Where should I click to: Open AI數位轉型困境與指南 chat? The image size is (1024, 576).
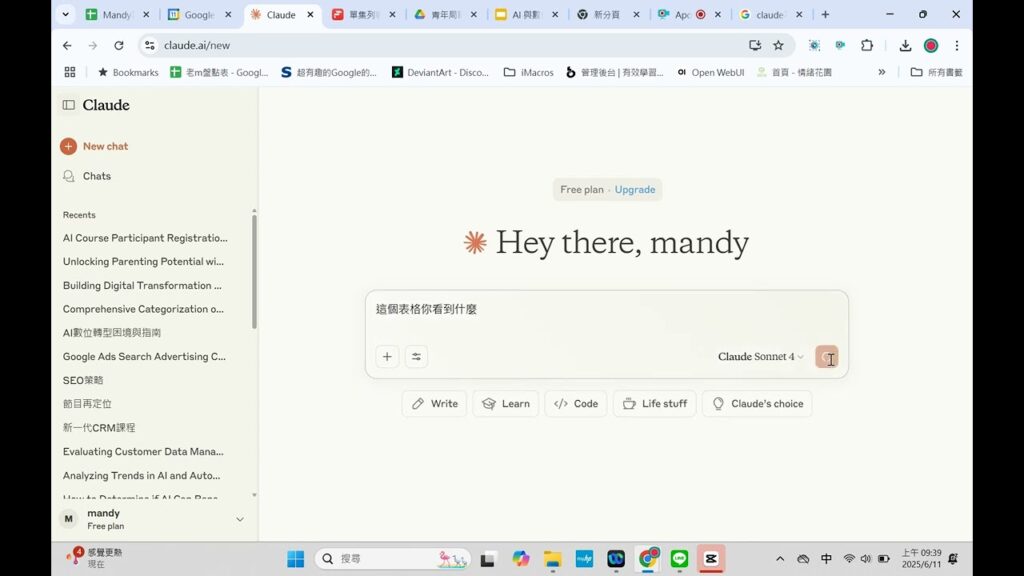112,333
